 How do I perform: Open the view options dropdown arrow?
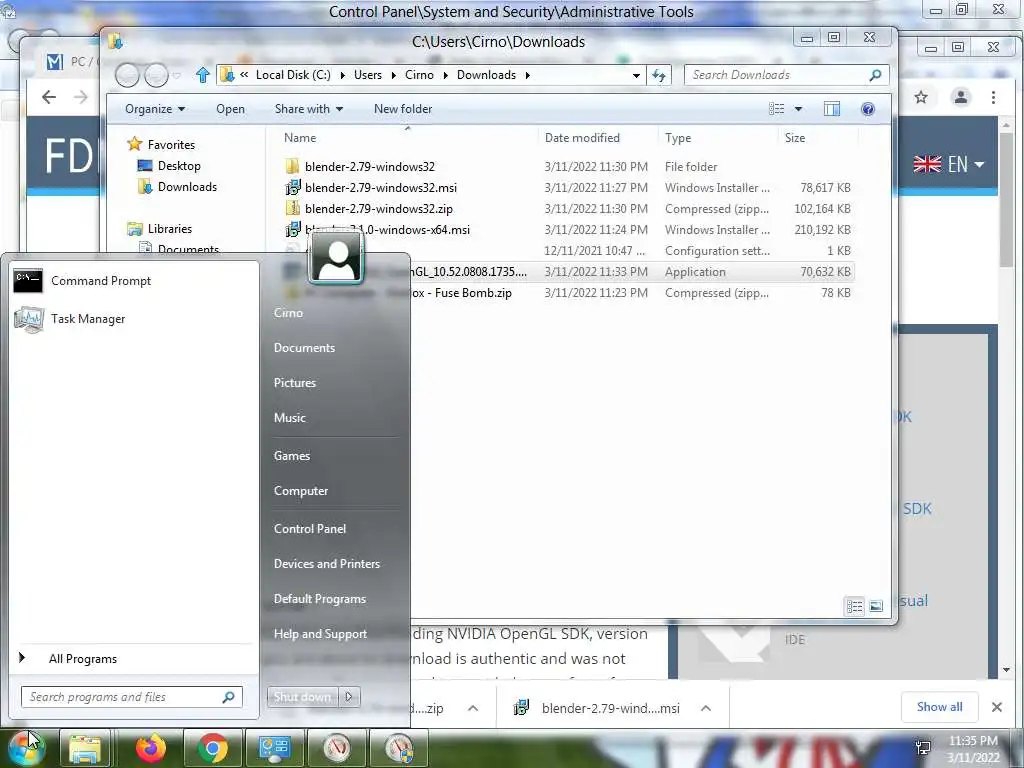pyautogui.click(x=798, y=109)
